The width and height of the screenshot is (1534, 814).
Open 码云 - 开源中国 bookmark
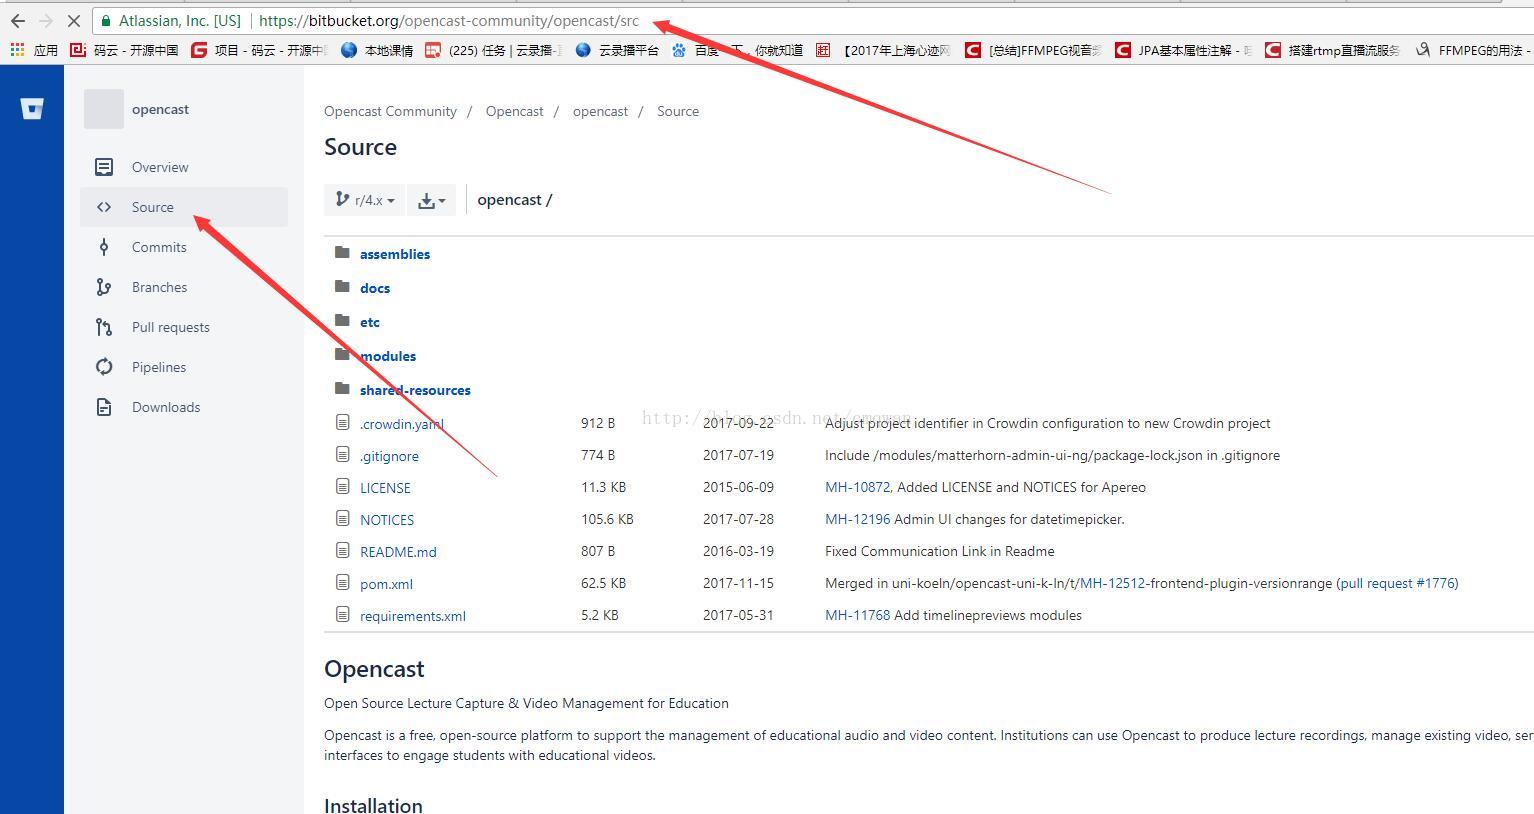124,50
